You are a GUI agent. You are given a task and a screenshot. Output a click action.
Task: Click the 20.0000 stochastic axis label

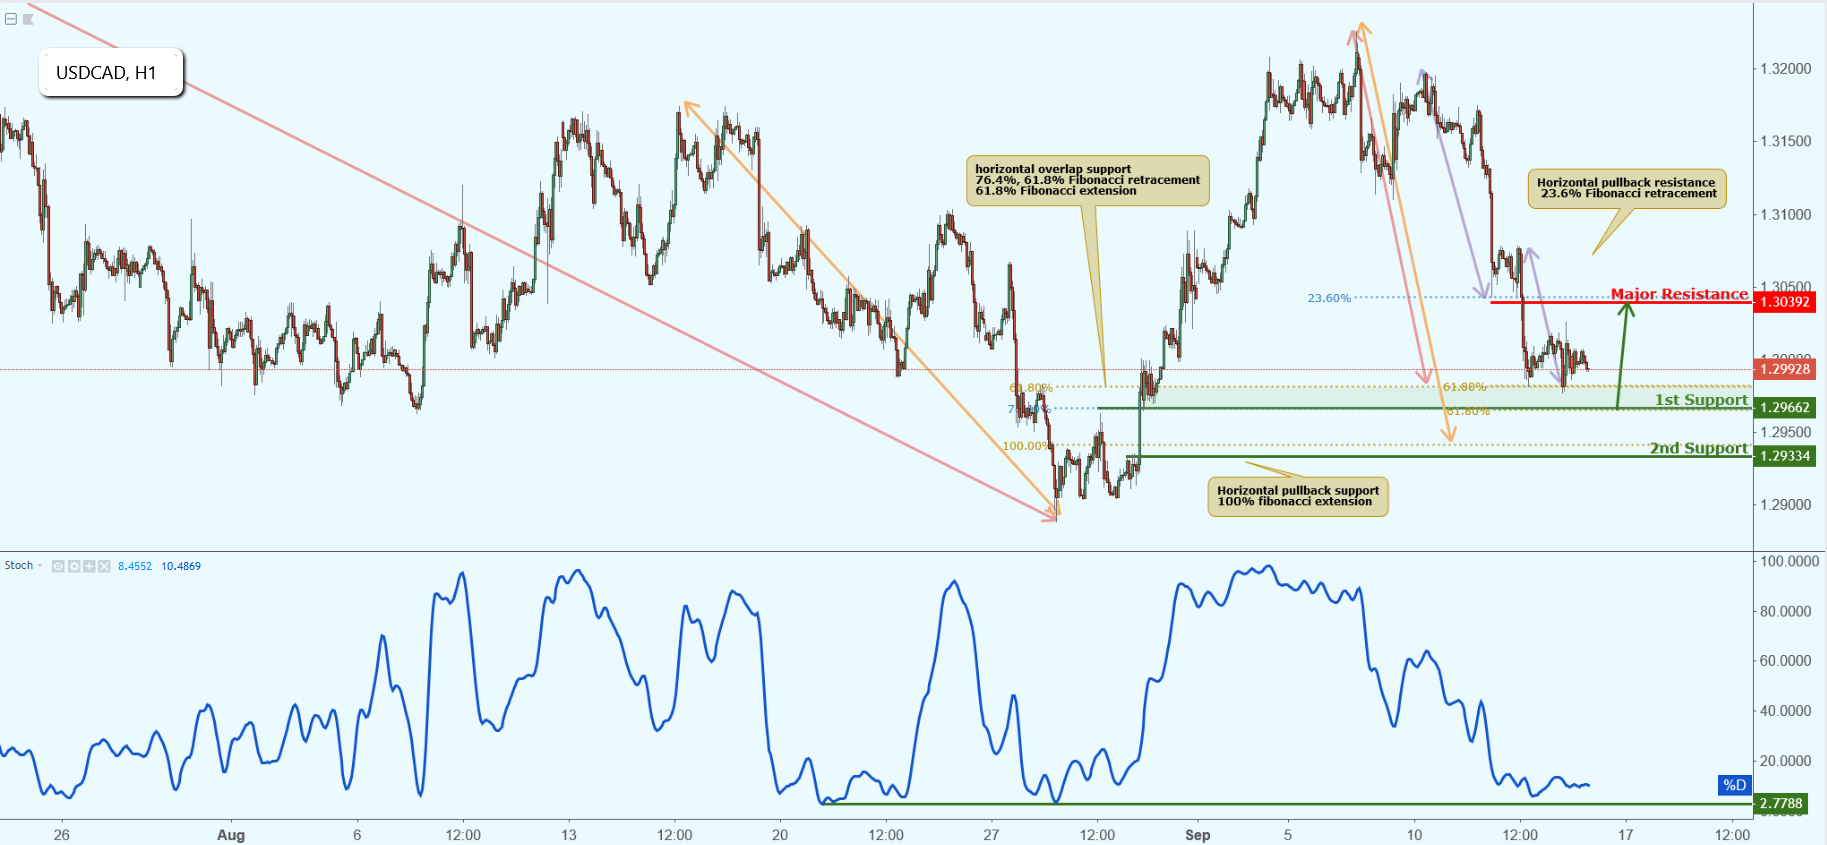point(1786,761)
